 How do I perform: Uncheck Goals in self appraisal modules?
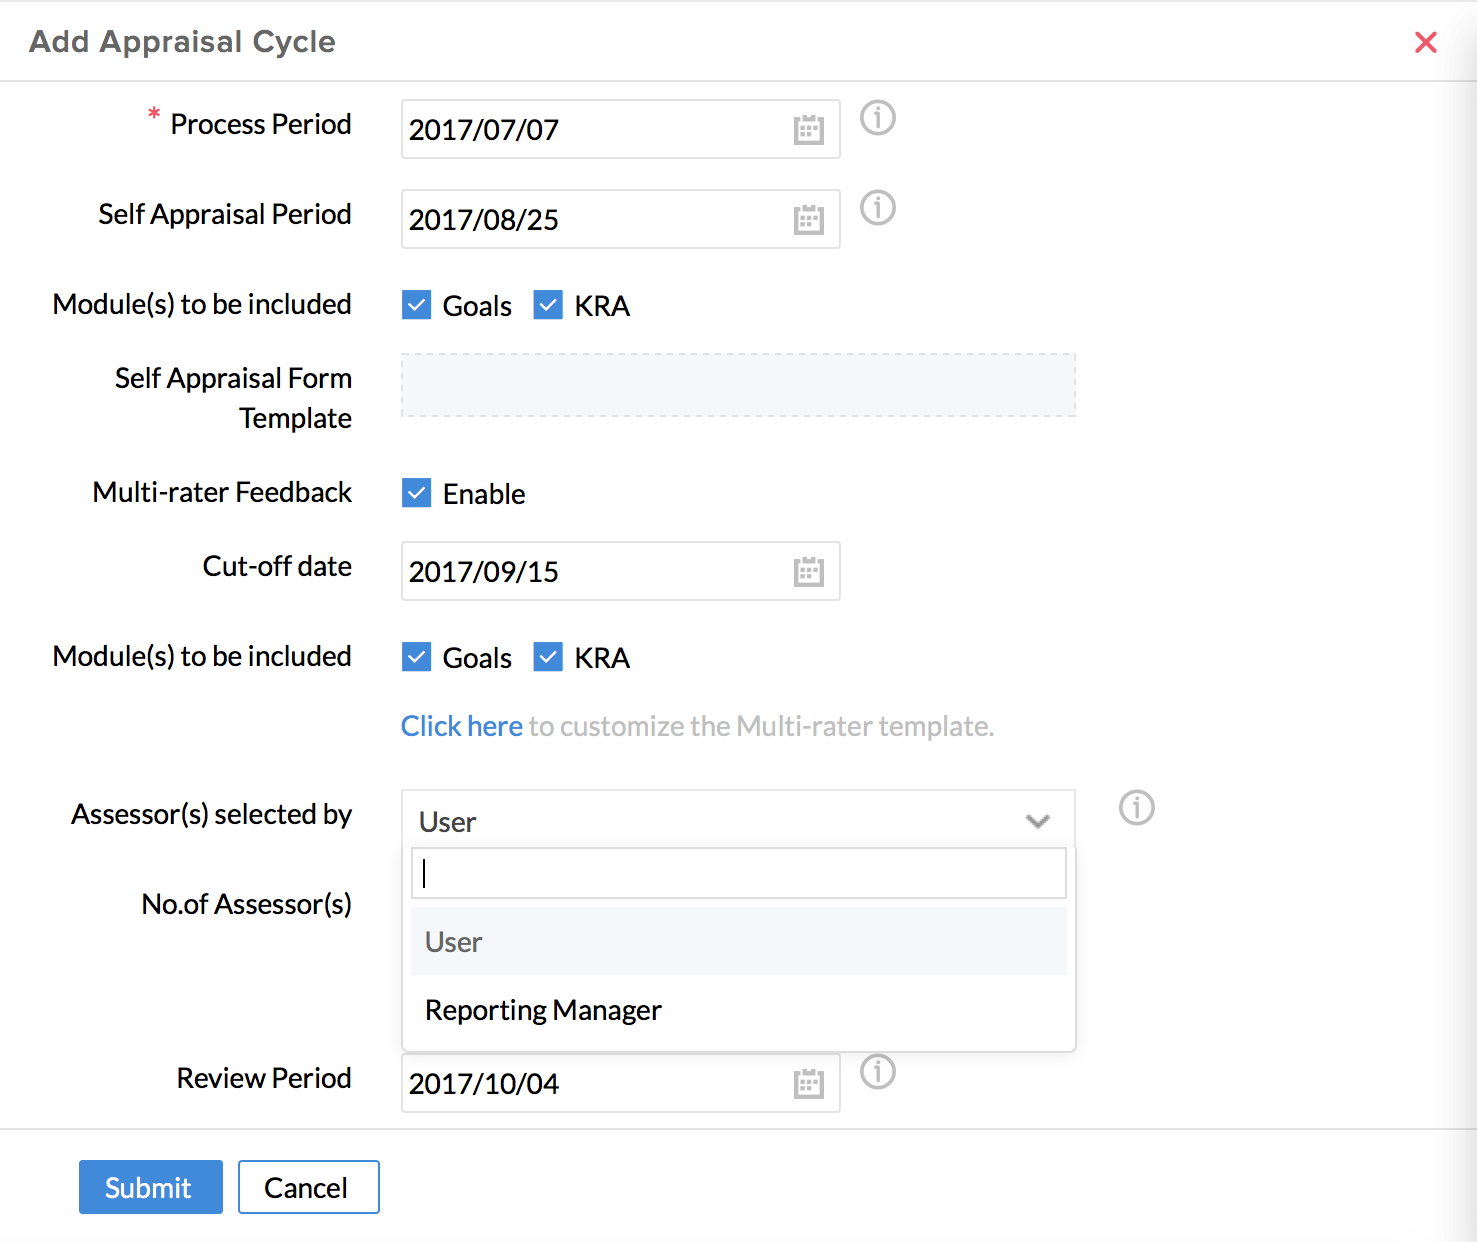coord(417,305)
